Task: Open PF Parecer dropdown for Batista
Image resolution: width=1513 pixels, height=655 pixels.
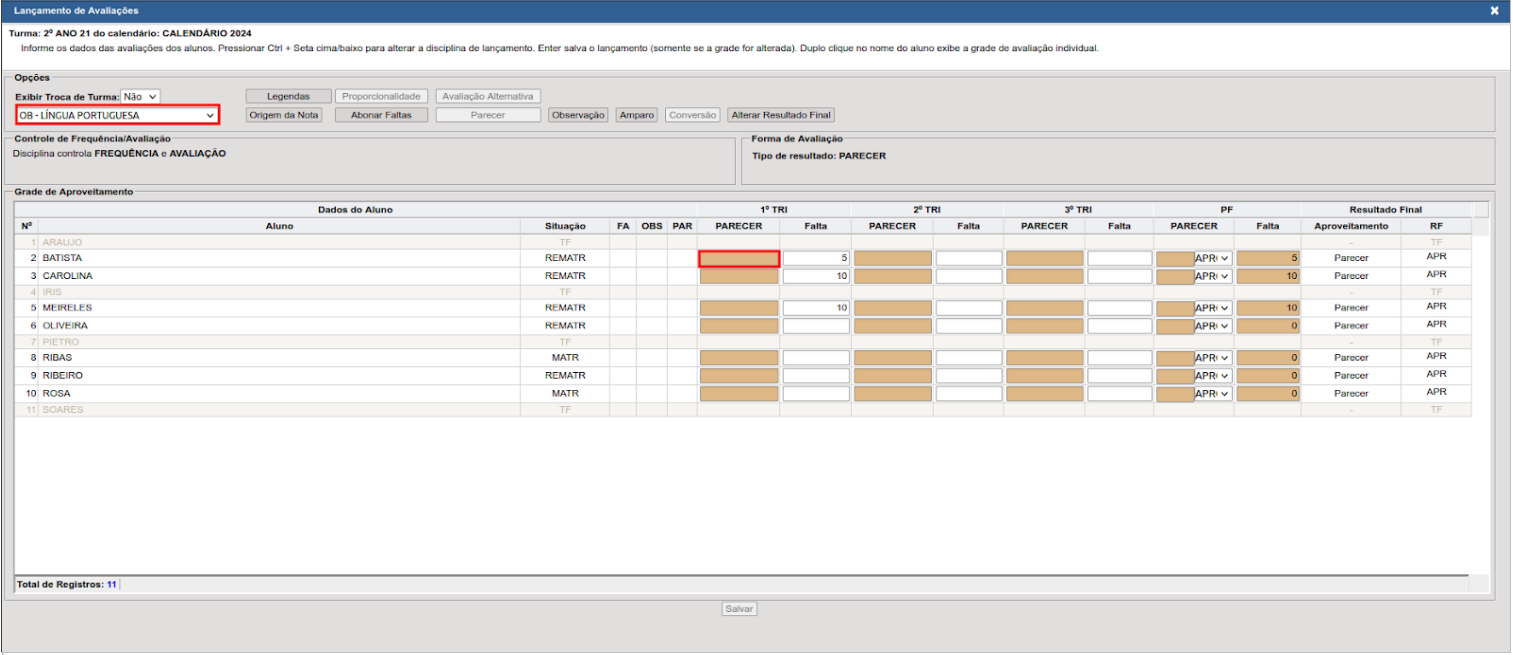Action: click(x=1212, y=258)
